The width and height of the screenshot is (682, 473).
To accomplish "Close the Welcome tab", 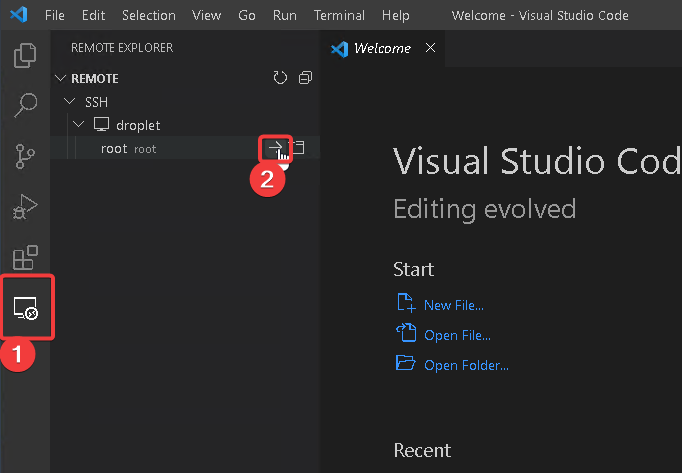I will tap(430, 47).
